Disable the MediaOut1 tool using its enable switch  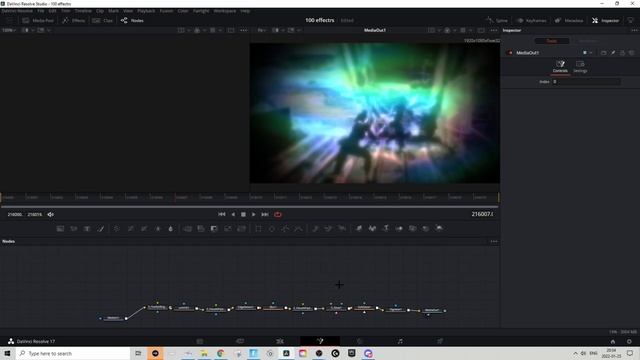click(x=509, y=53)
